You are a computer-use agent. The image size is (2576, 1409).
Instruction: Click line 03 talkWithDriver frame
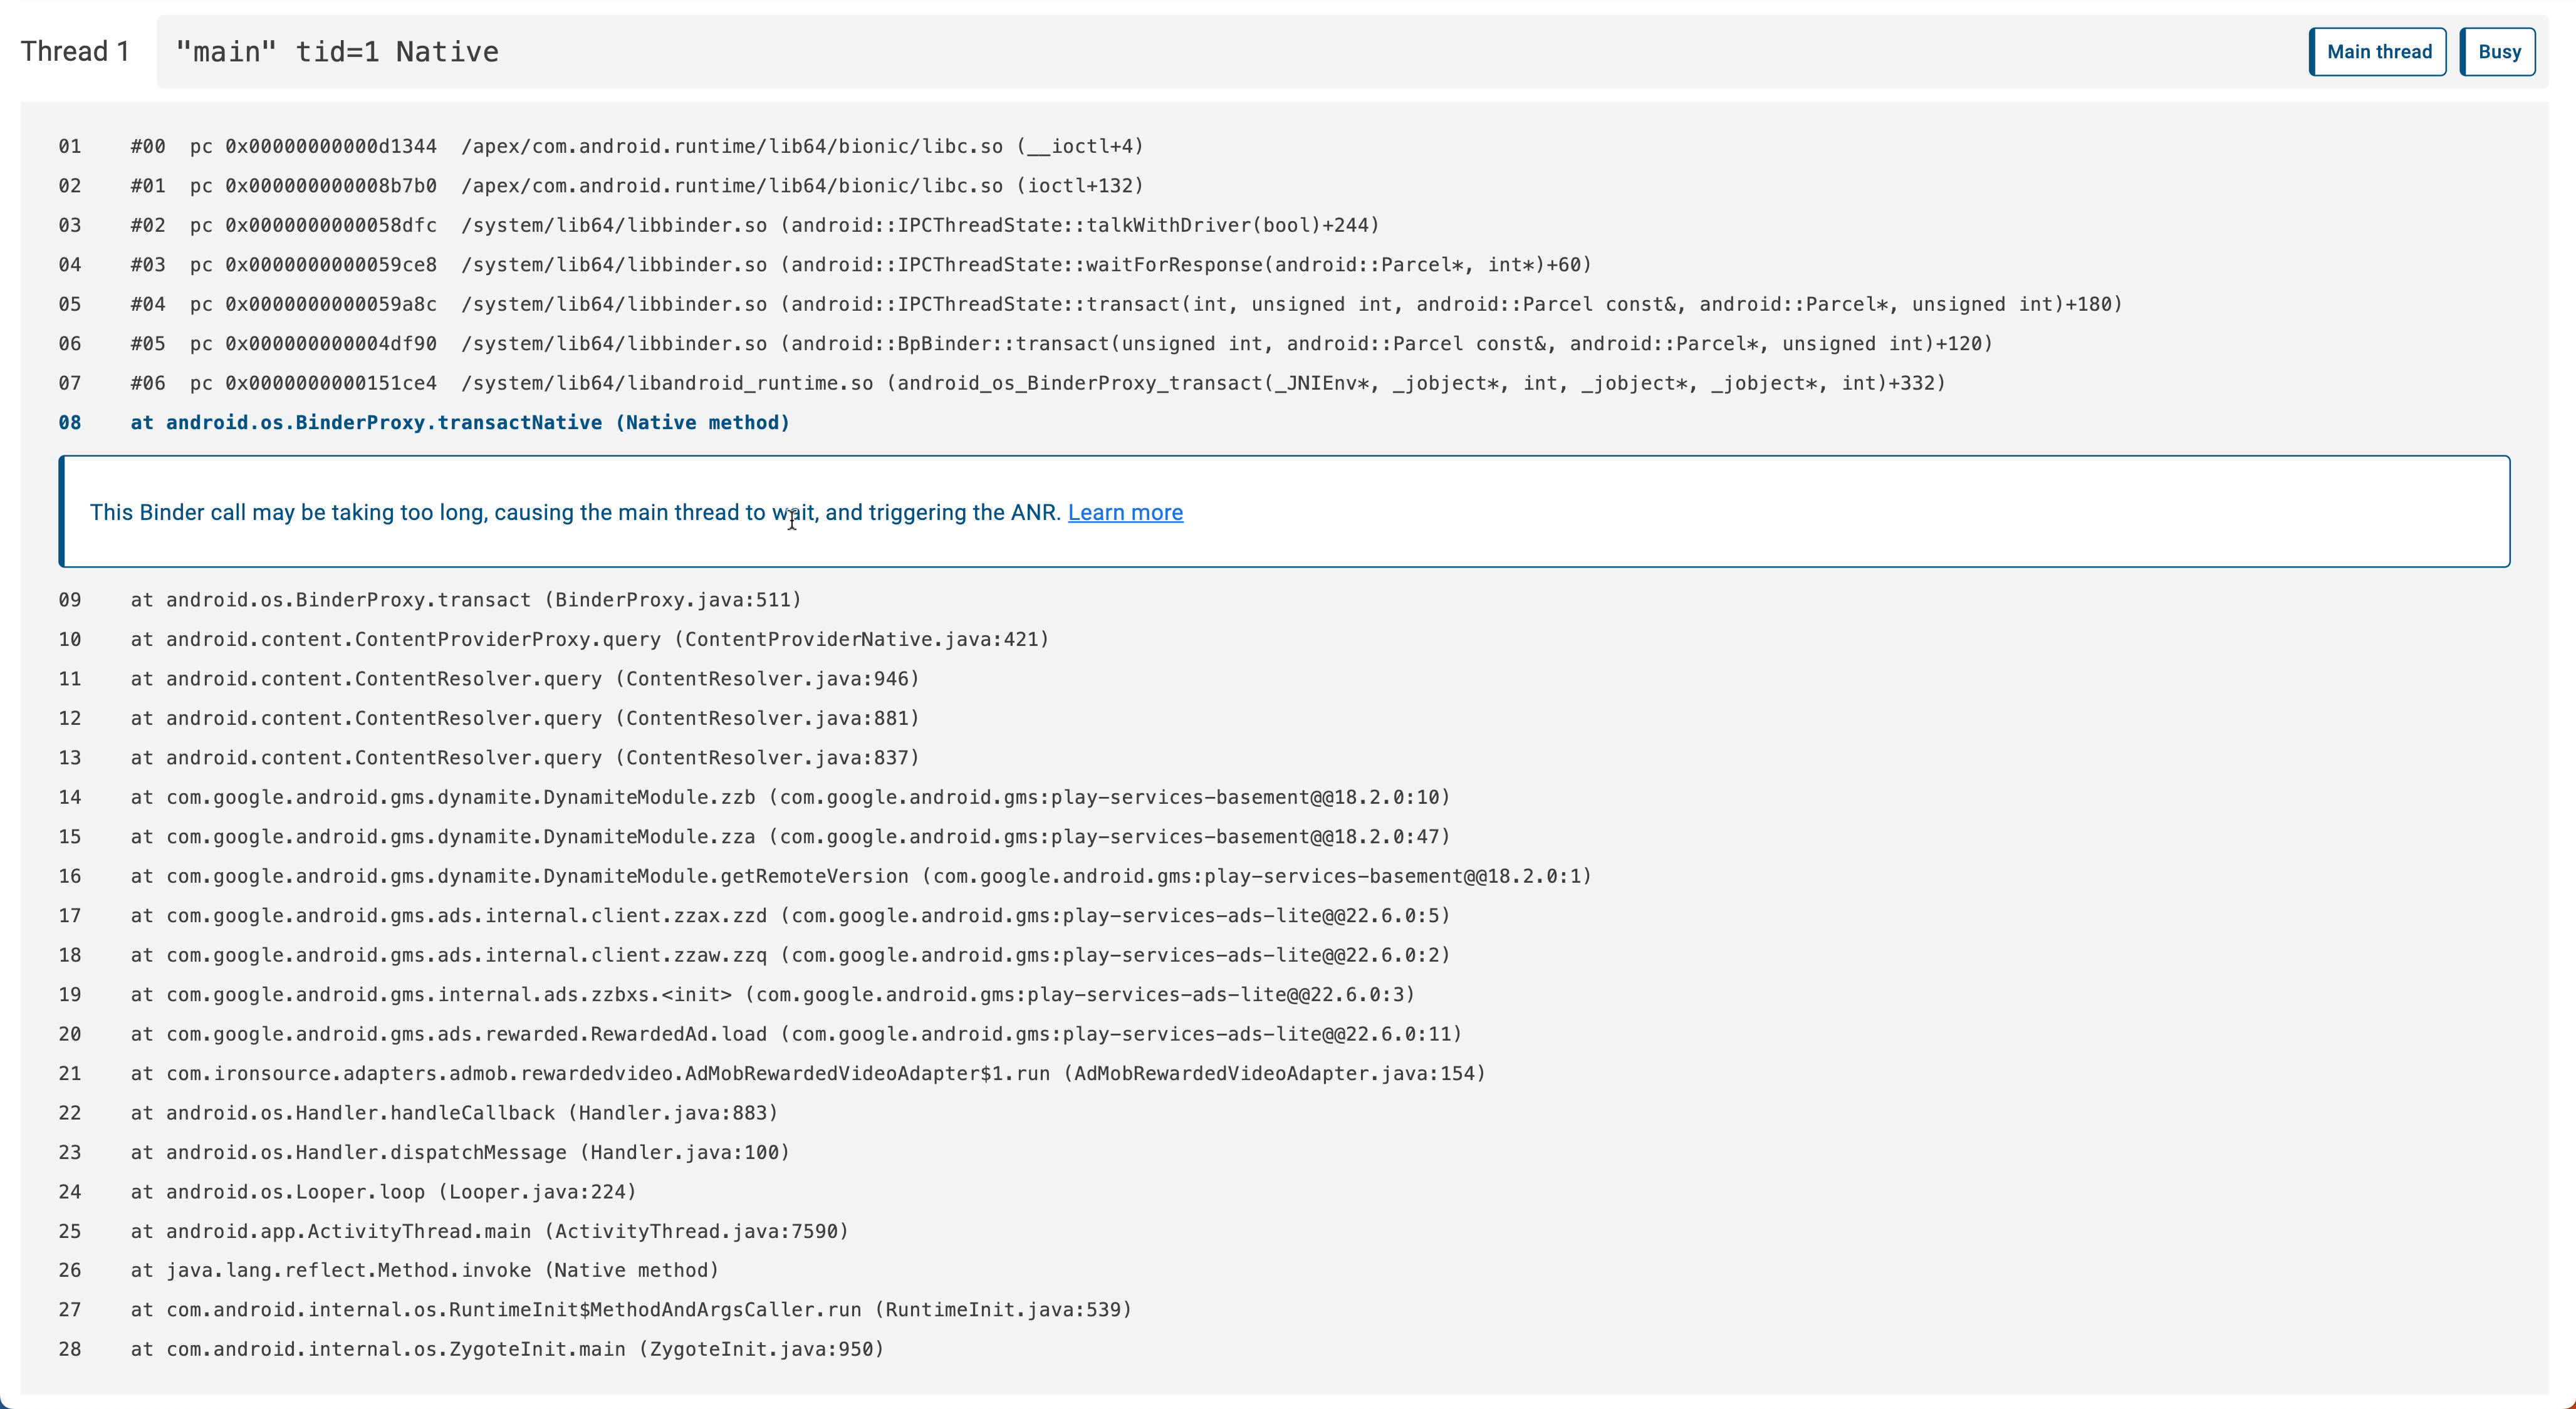(x=754, y=225)
